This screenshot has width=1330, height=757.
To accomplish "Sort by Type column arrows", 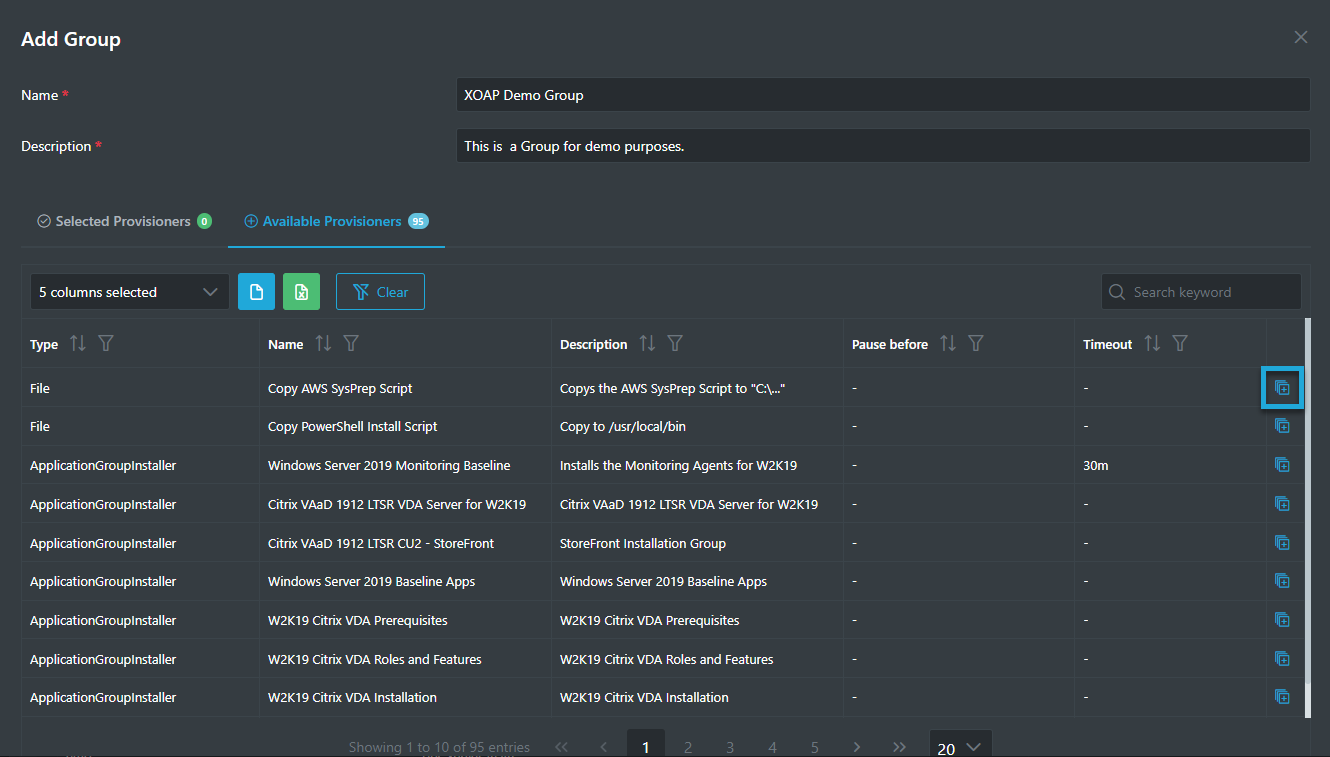I will [x=78, y=344].
